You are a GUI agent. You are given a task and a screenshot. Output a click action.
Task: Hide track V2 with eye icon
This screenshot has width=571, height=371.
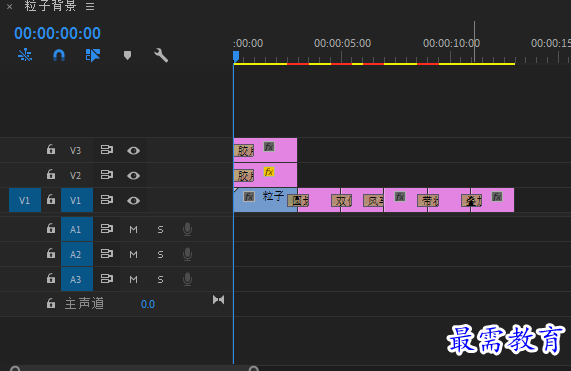[133, 175]
